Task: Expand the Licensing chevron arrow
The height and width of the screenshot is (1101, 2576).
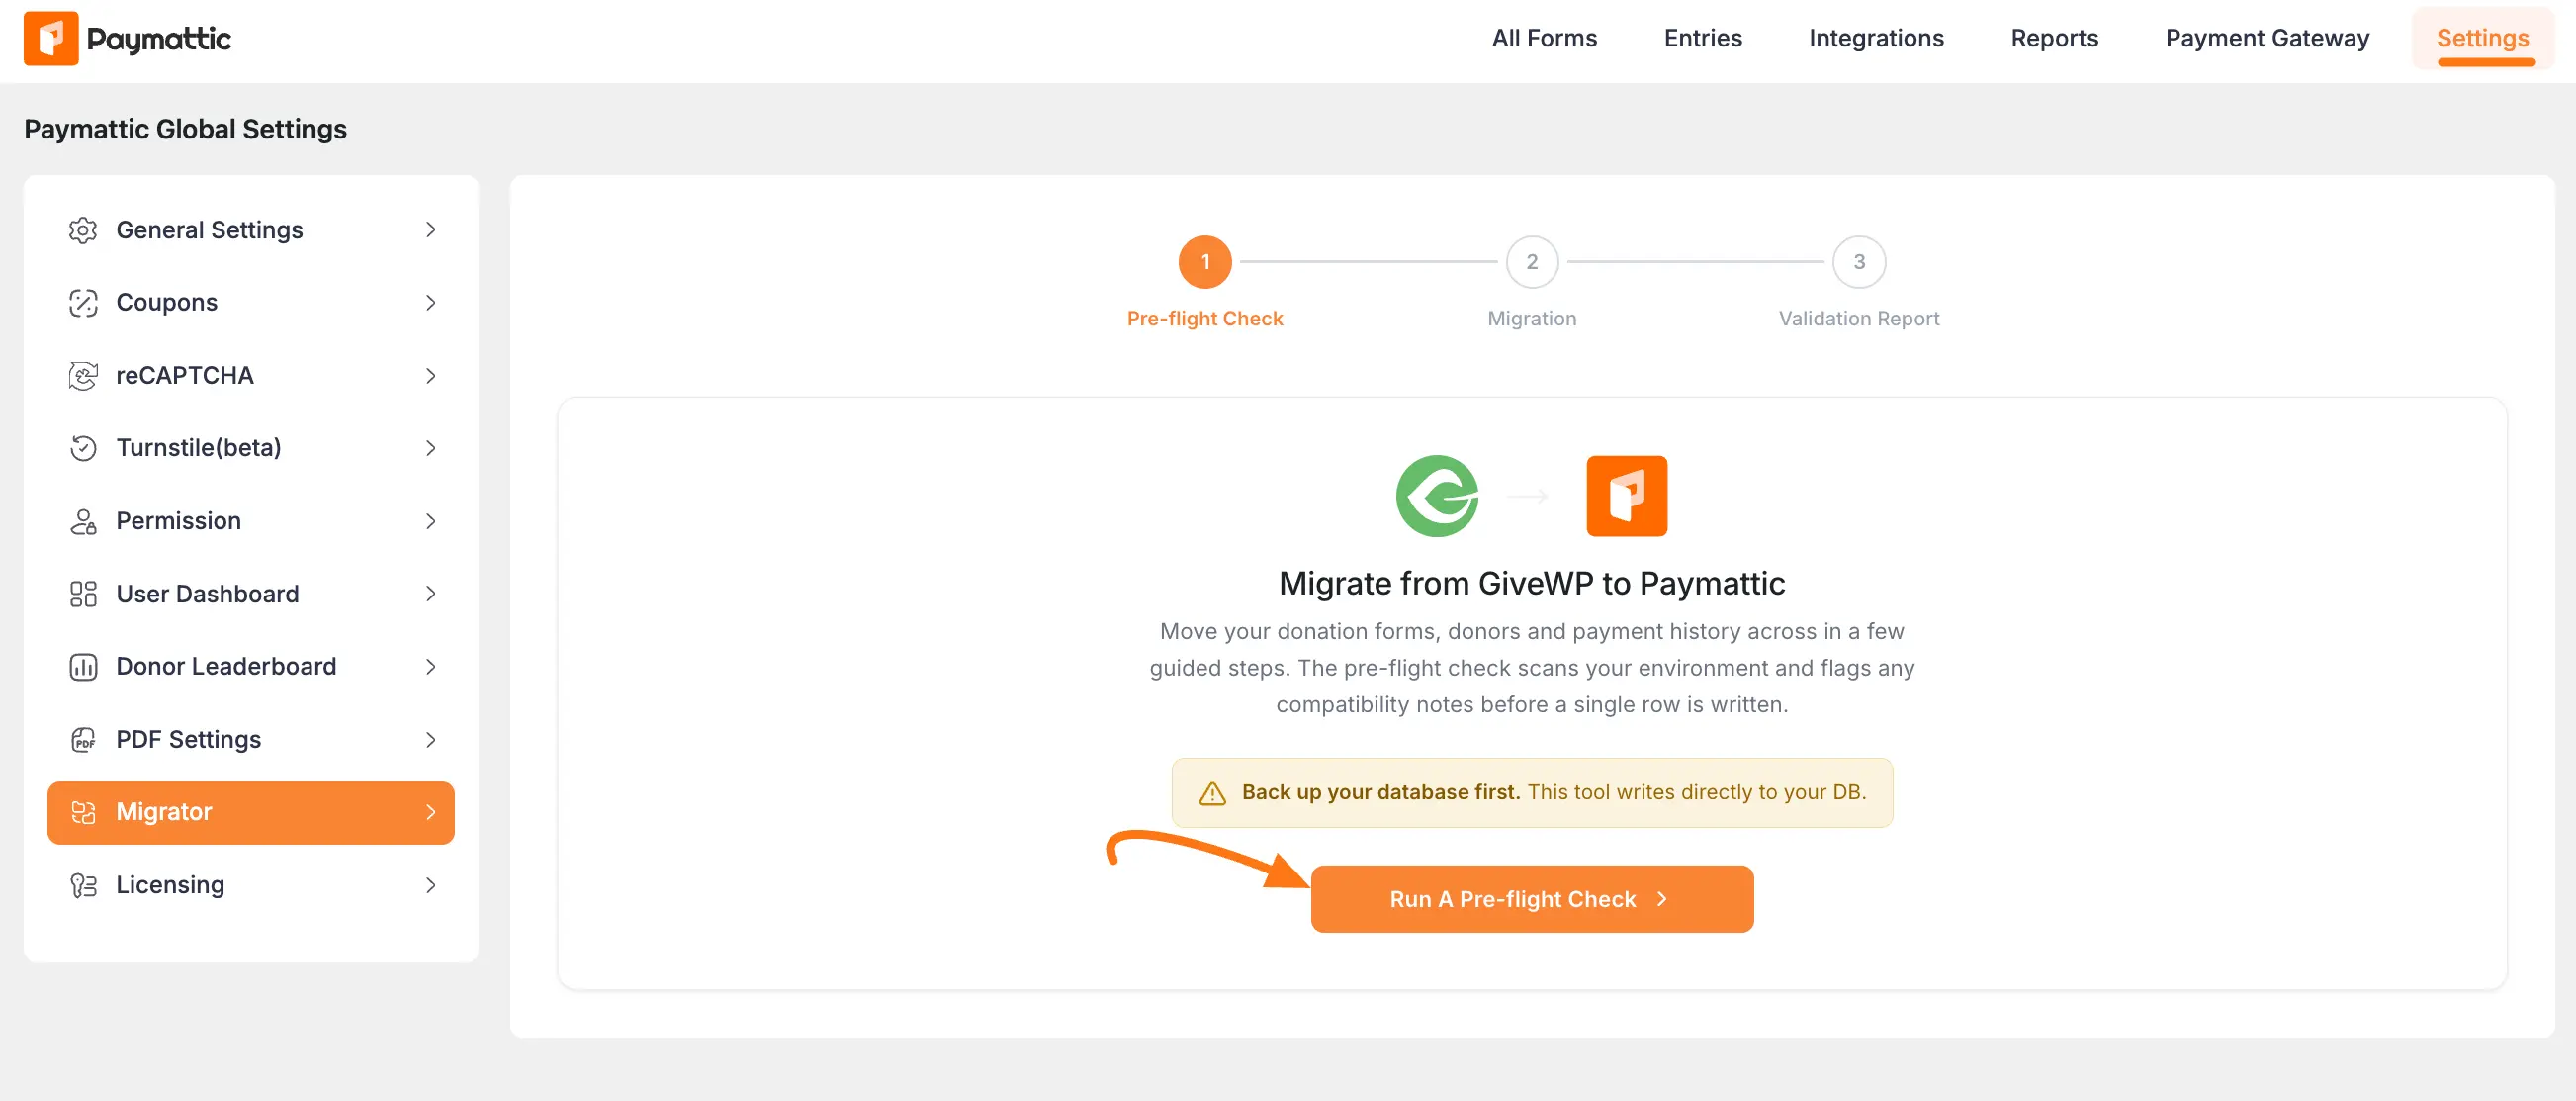Action: pyautogui.click(x=431, y=885)
